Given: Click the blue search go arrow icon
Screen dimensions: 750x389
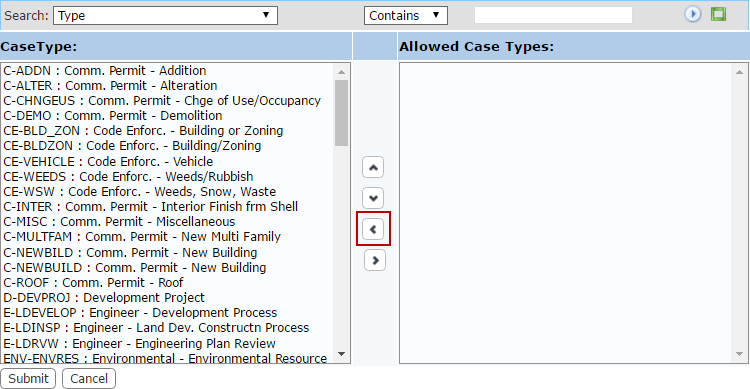Looking at the screenshot, I should point(692,14).
